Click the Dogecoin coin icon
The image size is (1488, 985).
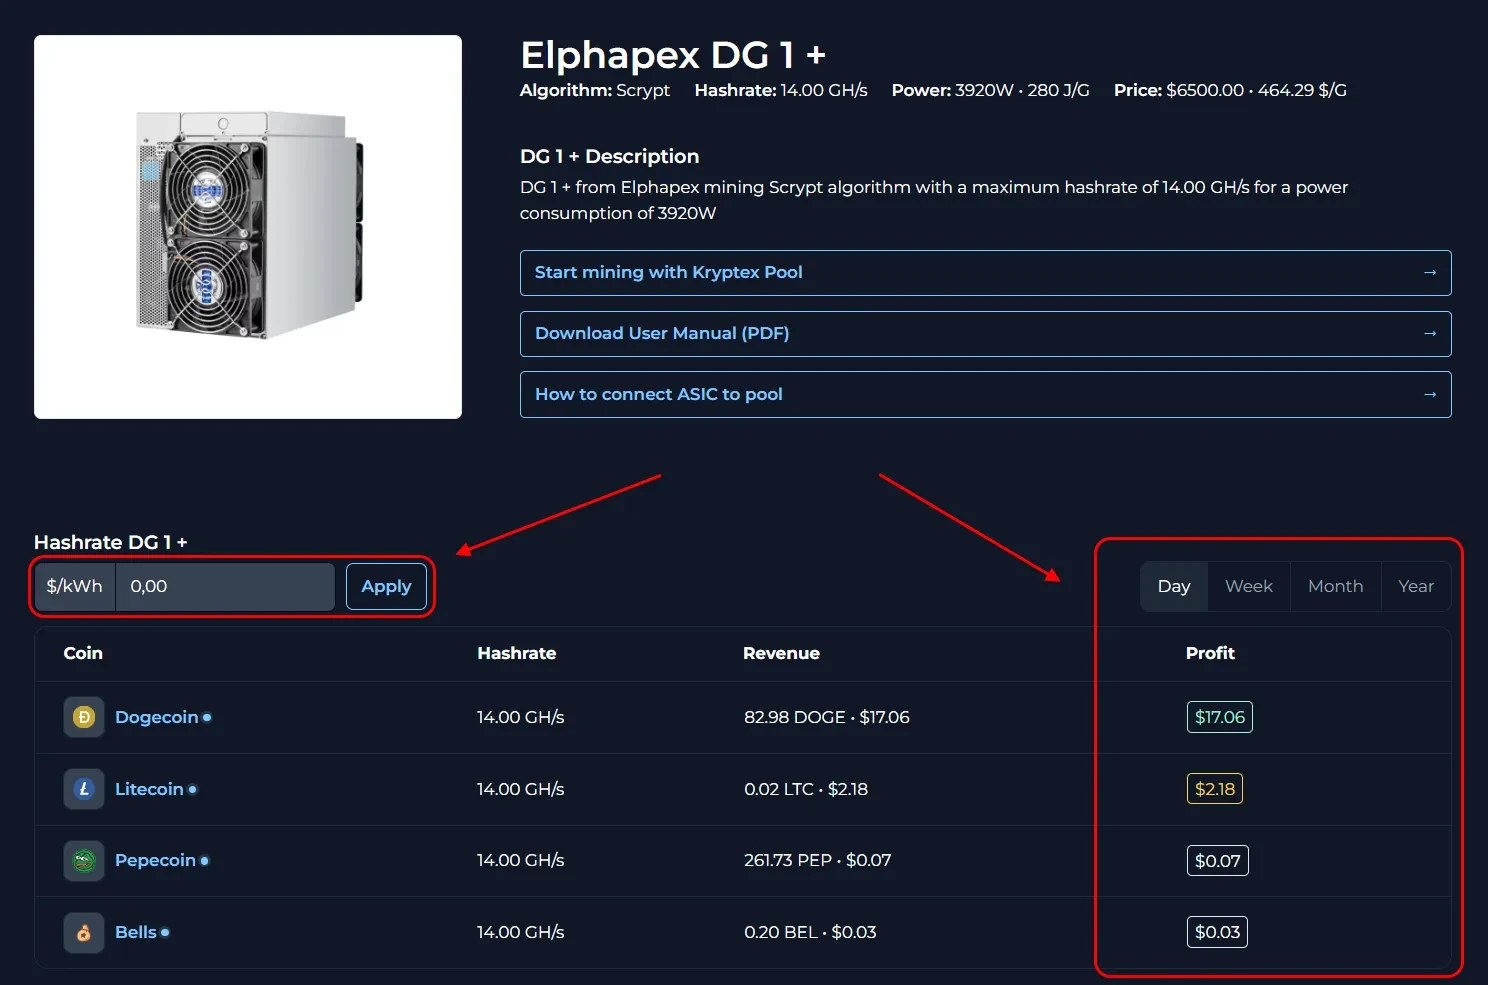point(84,717)
